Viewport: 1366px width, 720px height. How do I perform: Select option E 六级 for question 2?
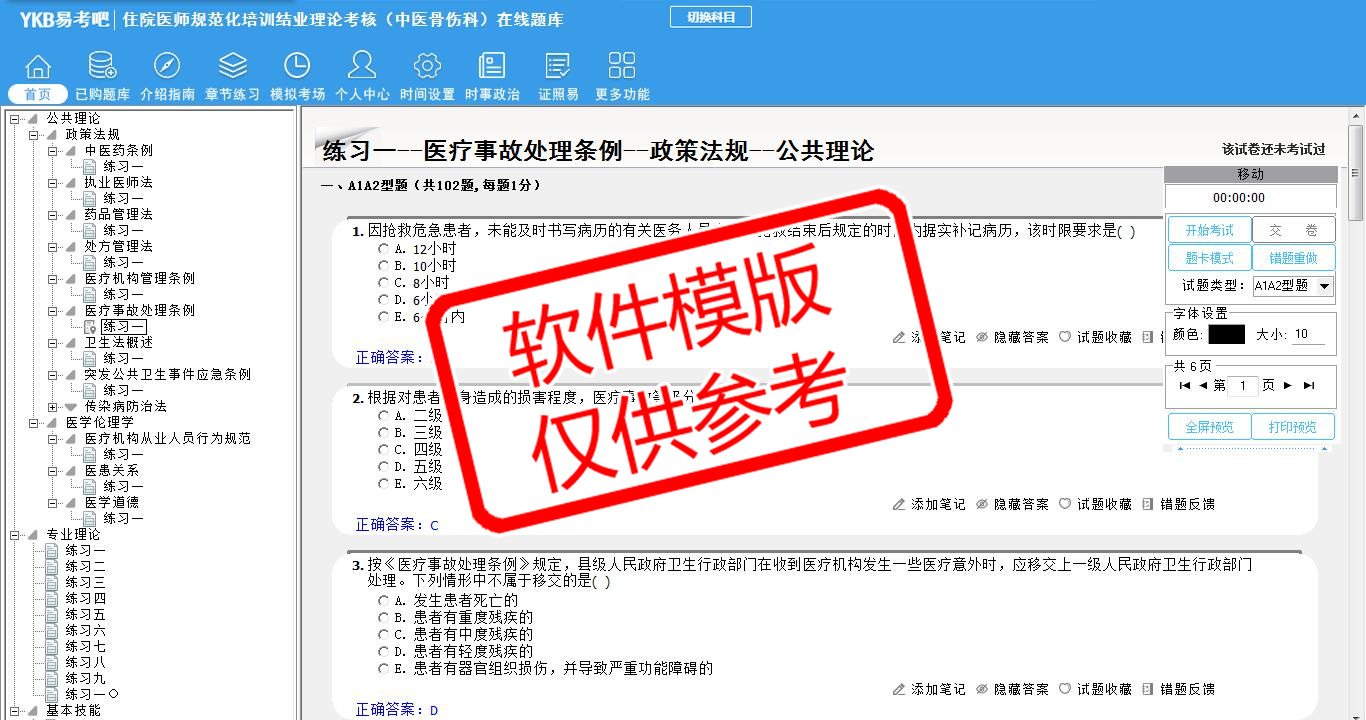tap(384, 484)
